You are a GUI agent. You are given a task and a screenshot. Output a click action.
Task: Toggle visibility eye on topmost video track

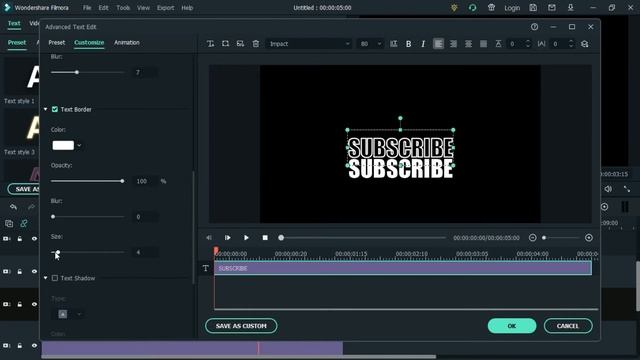(x=34, y=239)
